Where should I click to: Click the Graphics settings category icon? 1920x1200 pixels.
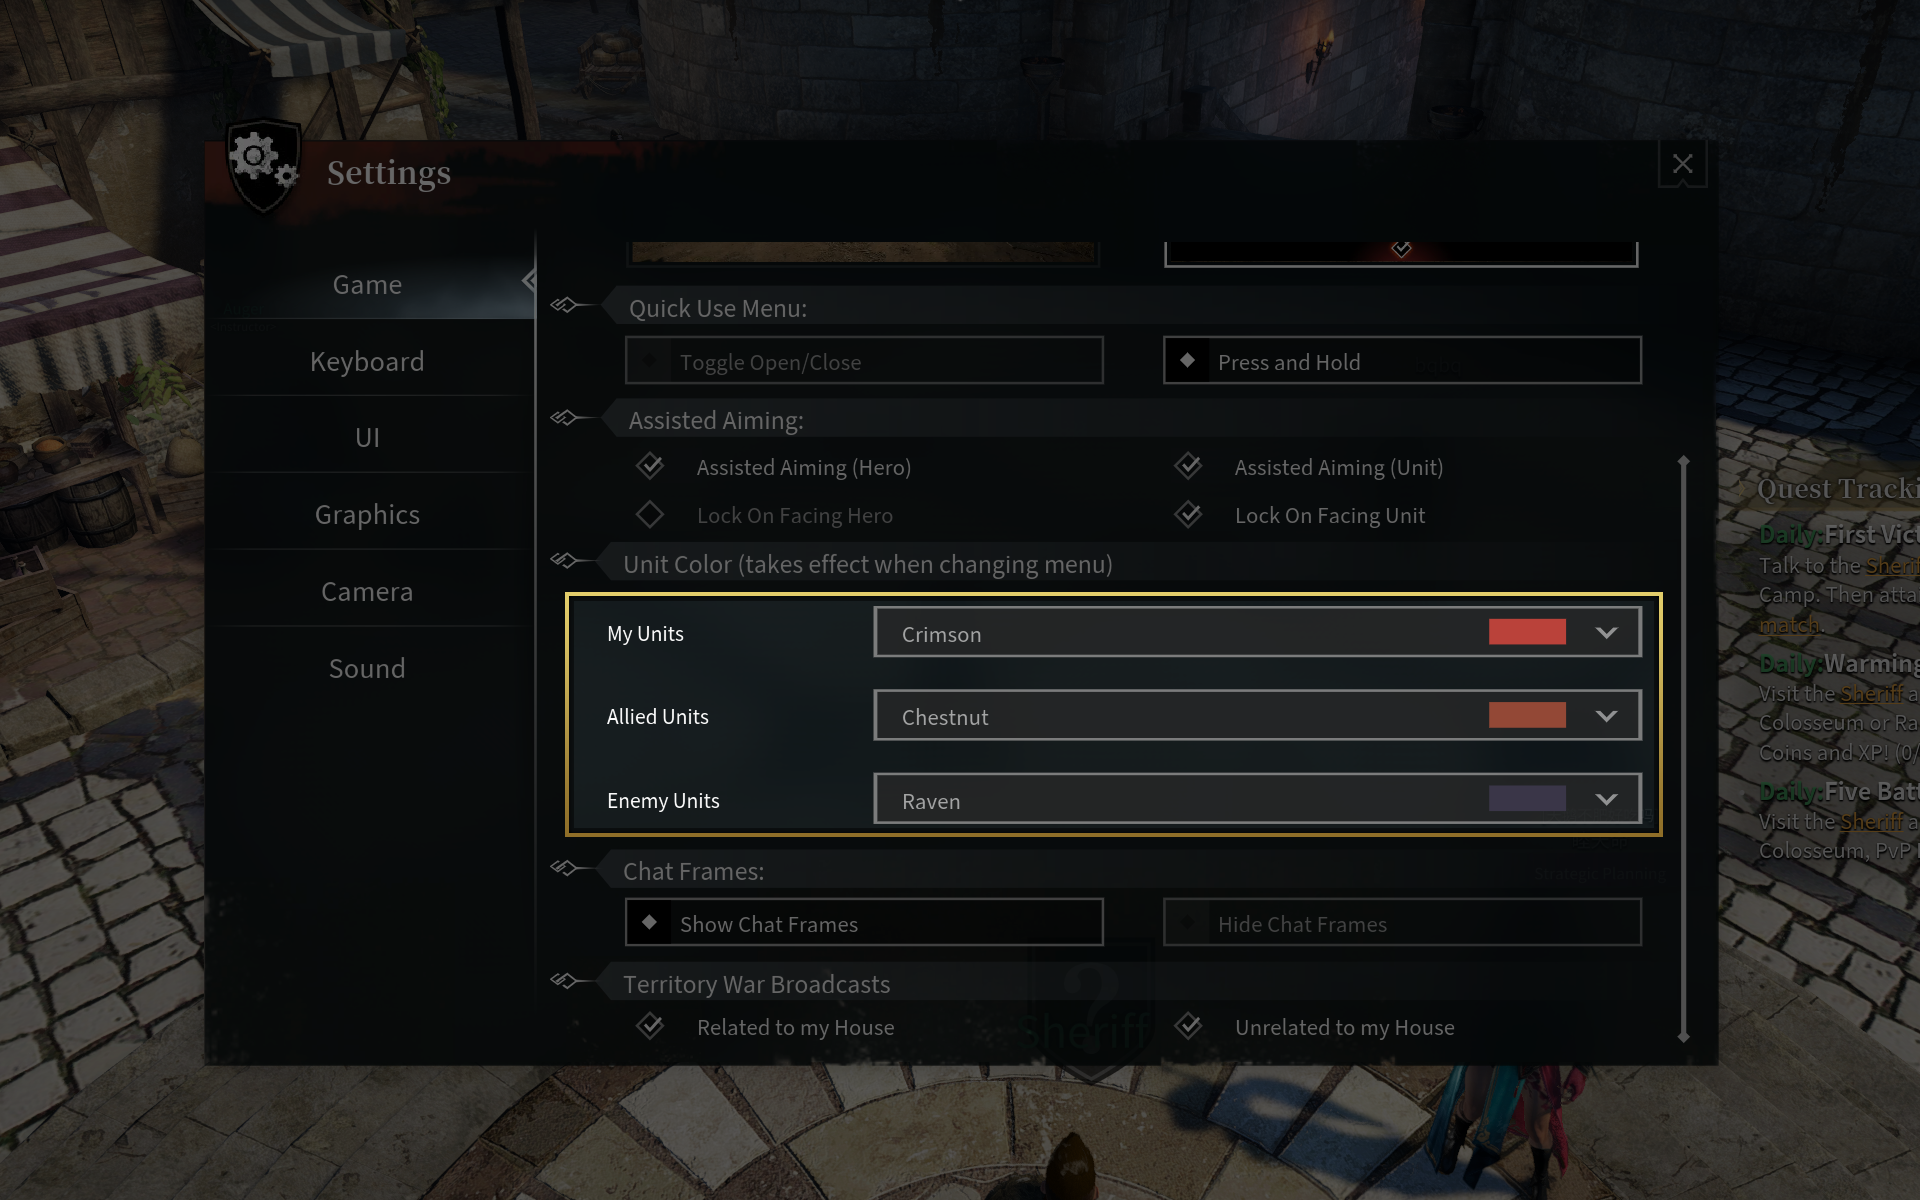pos(366,514)
